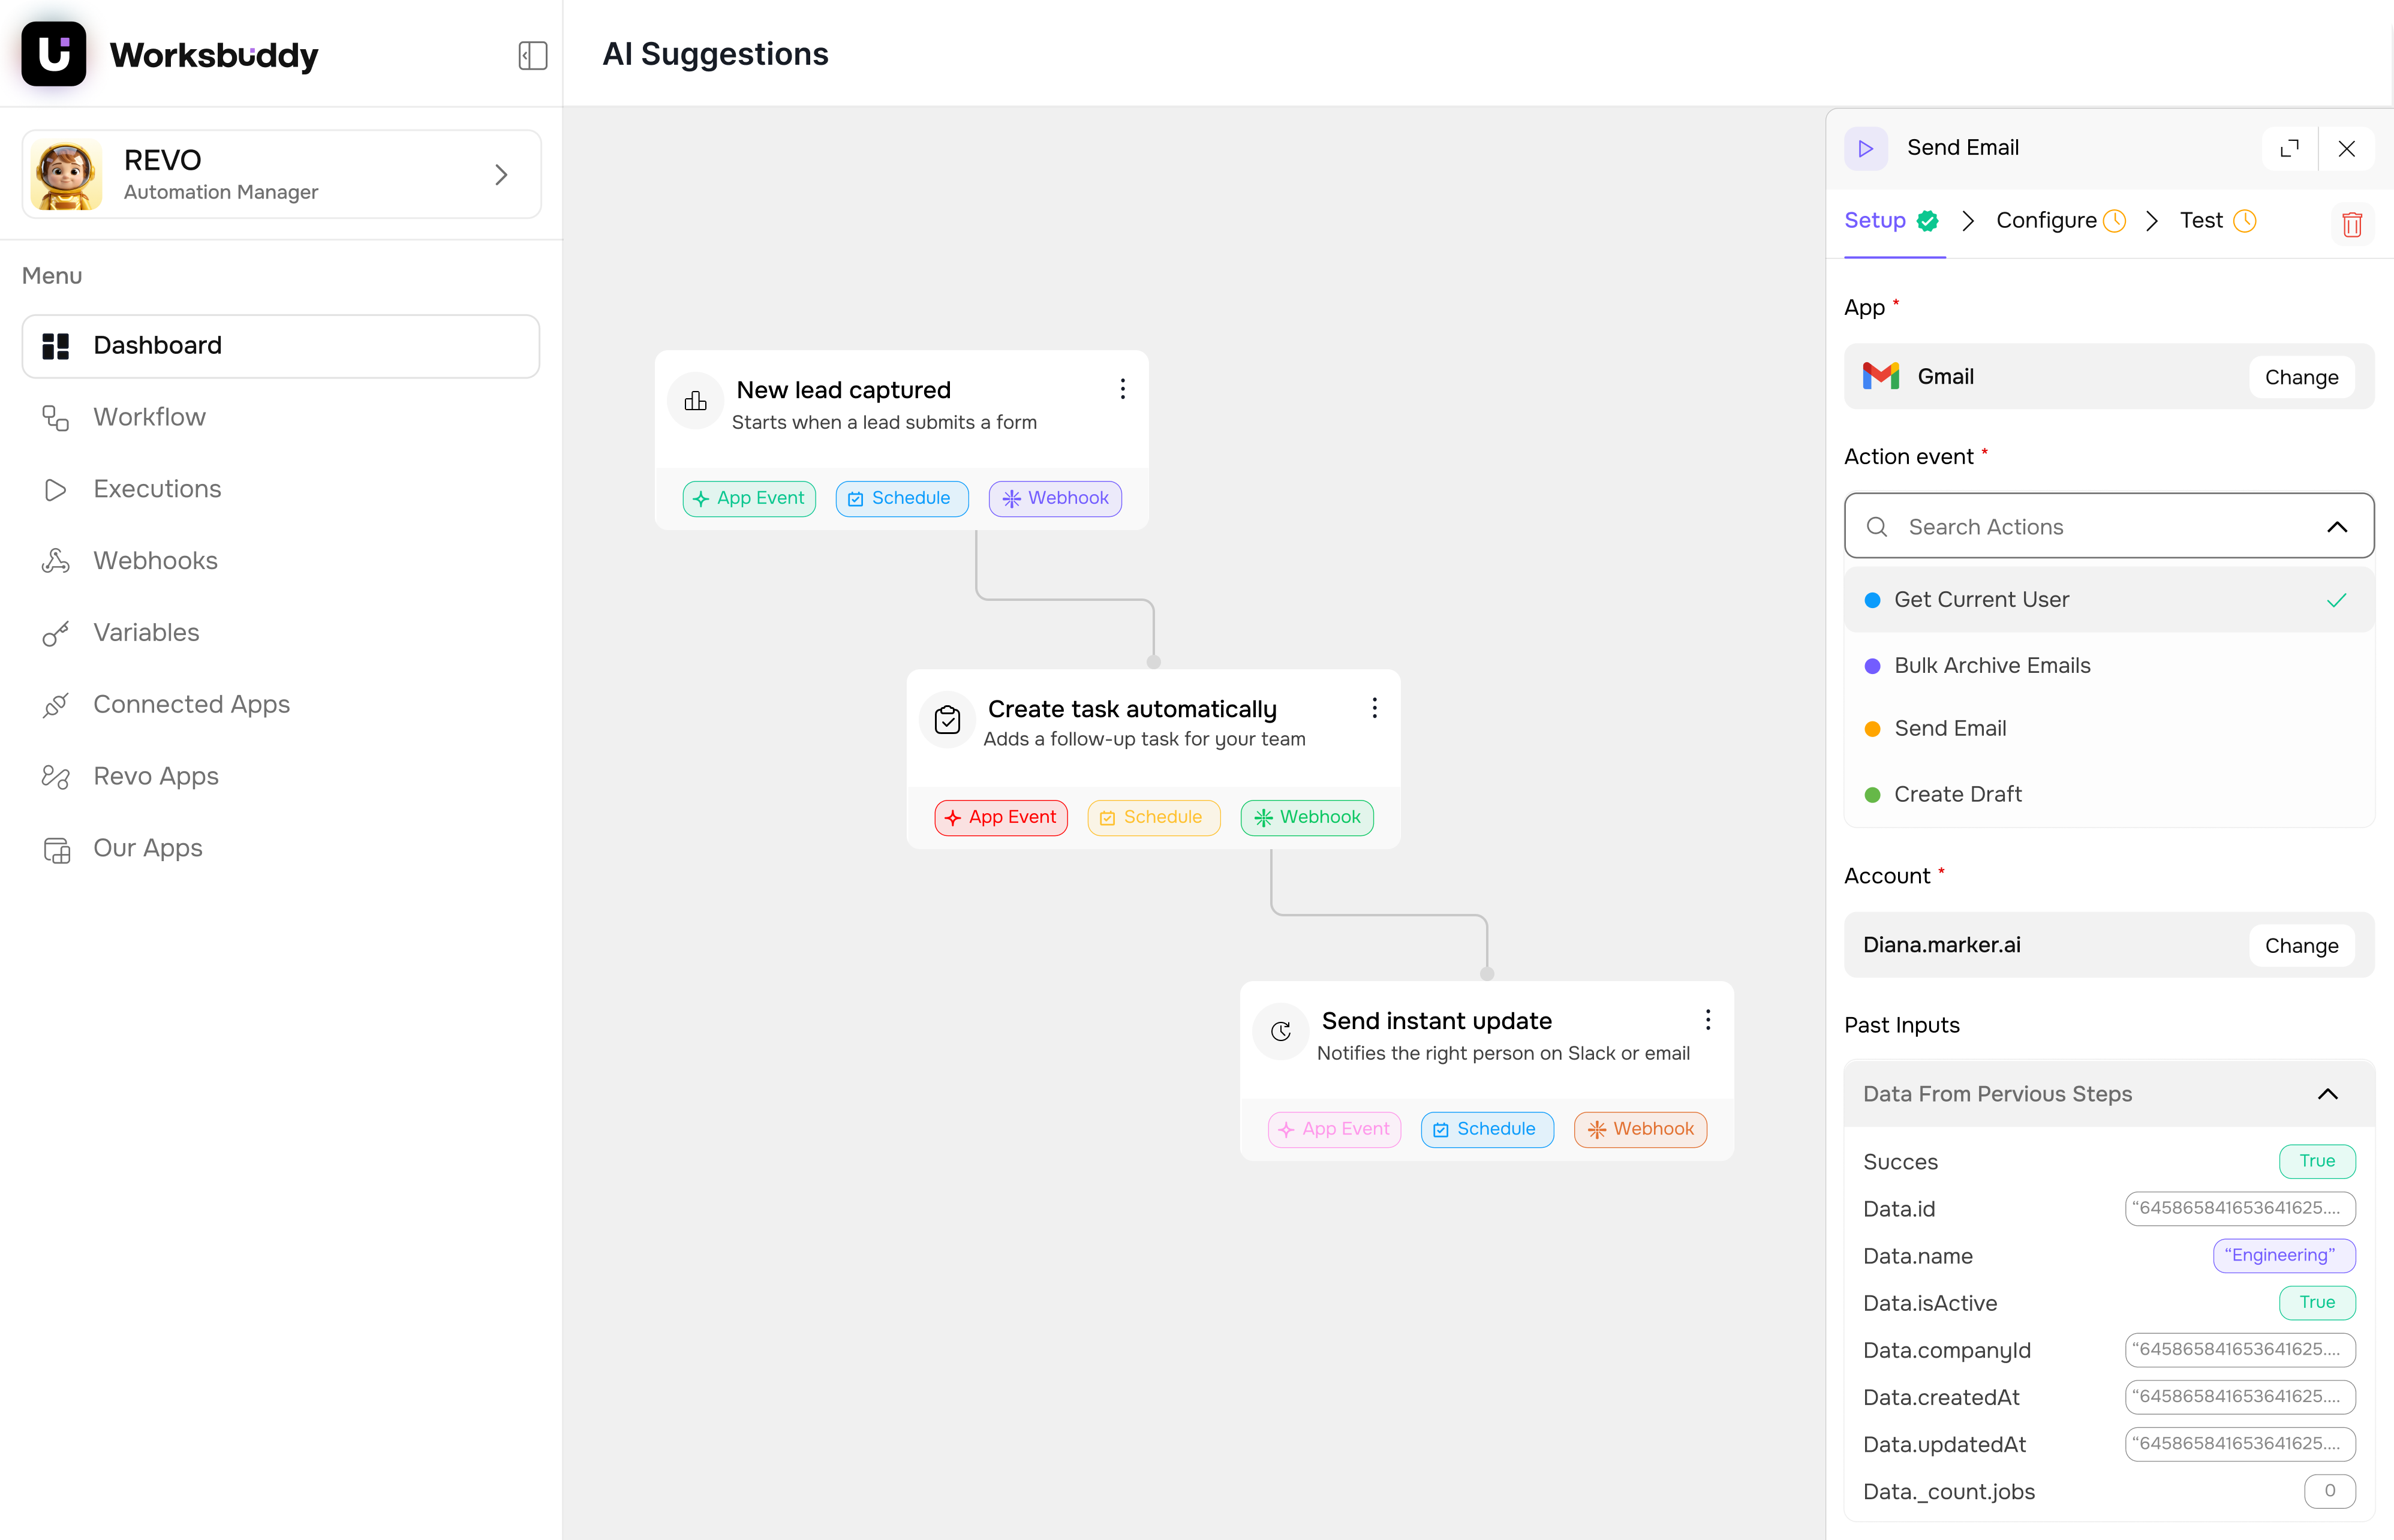Click the True value for Succes
This screenshot has width=2394, height=1540.
click(x=2317, y=1162)
